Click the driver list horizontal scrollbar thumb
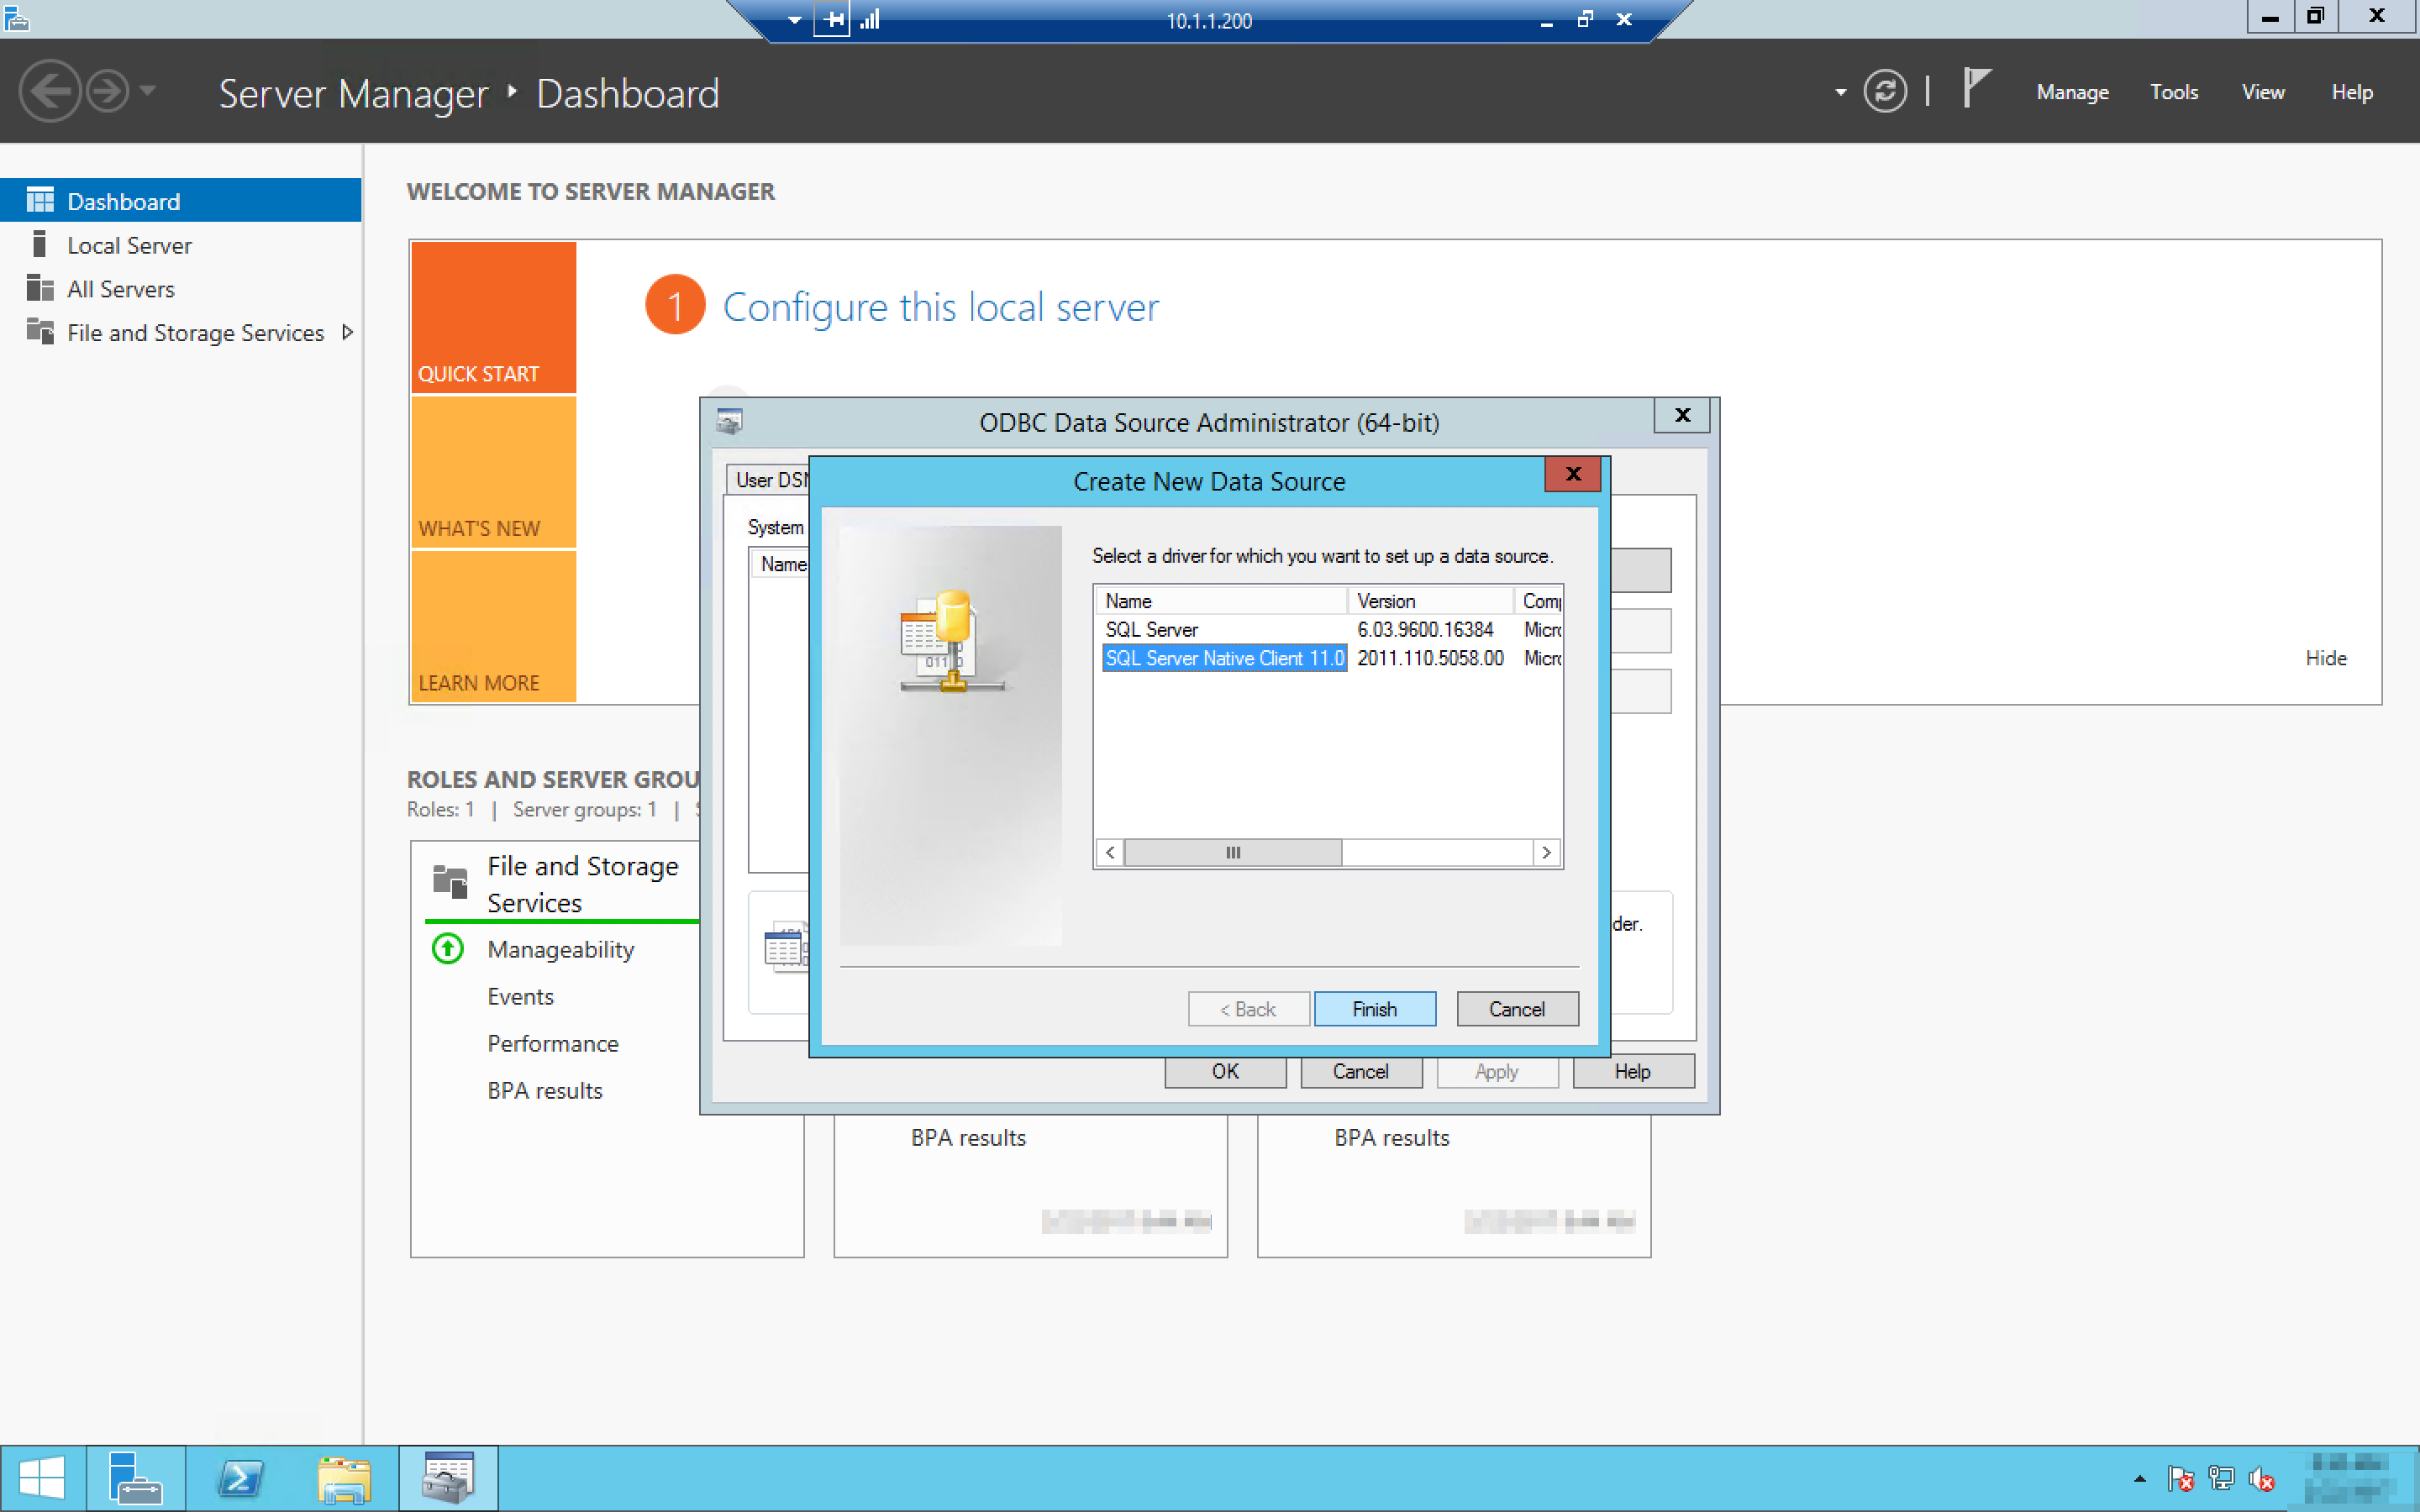 (1232, 852)
